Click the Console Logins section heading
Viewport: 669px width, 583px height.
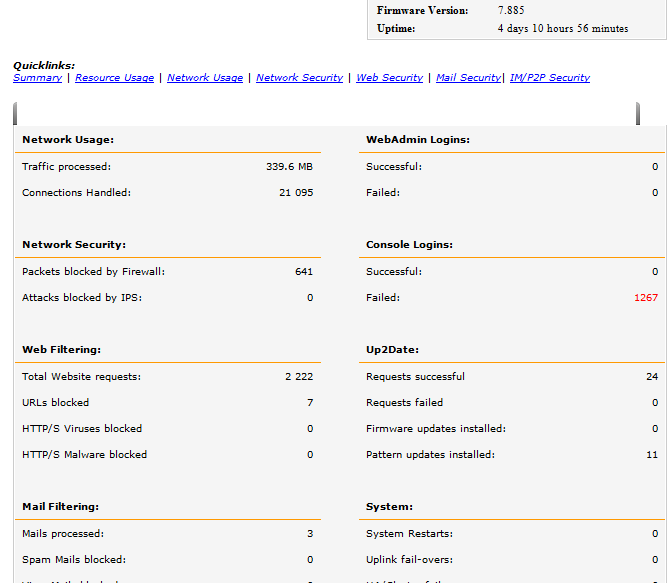[409, 245]
